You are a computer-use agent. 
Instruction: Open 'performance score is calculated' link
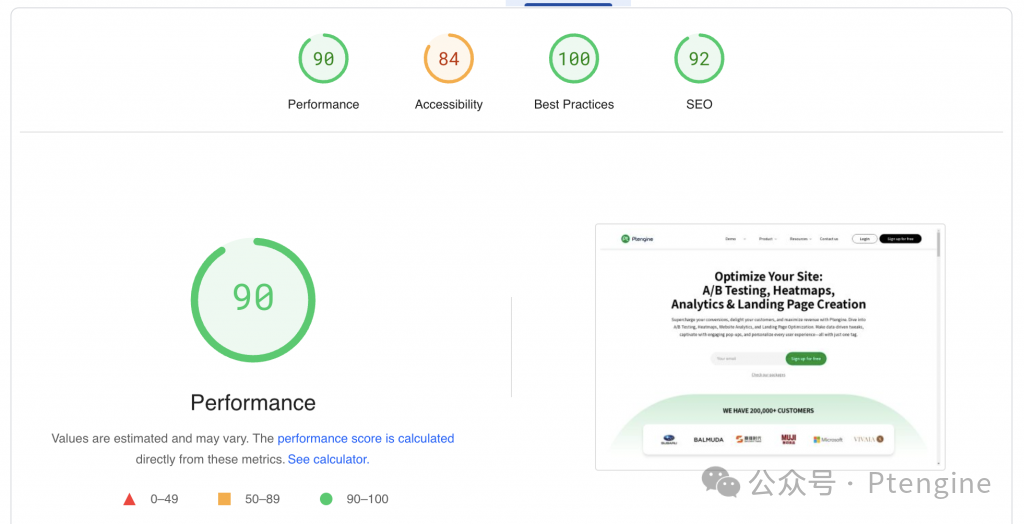[x=366, y=438]
